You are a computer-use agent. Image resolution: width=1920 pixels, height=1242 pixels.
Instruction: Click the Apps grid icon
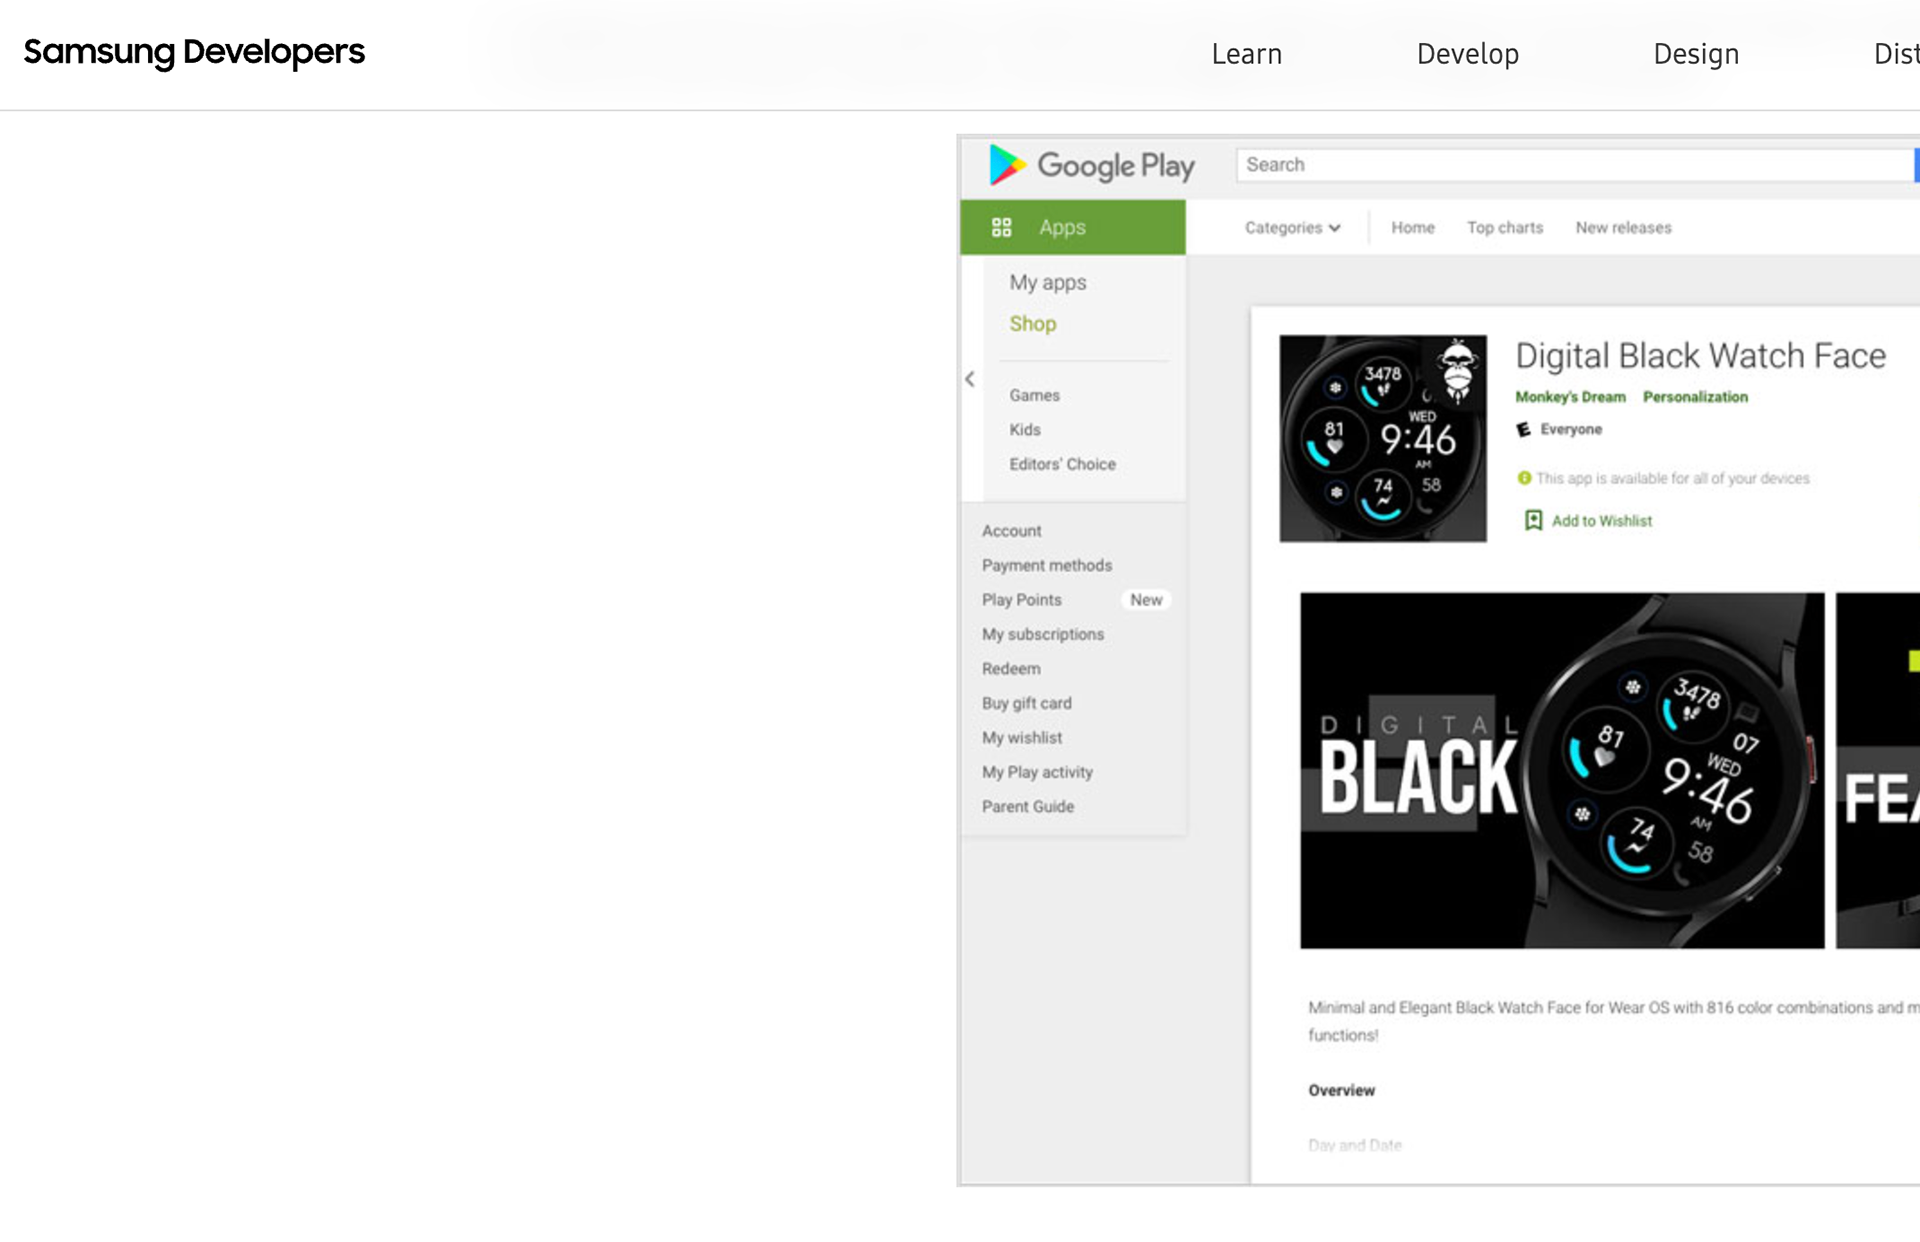1001,227
